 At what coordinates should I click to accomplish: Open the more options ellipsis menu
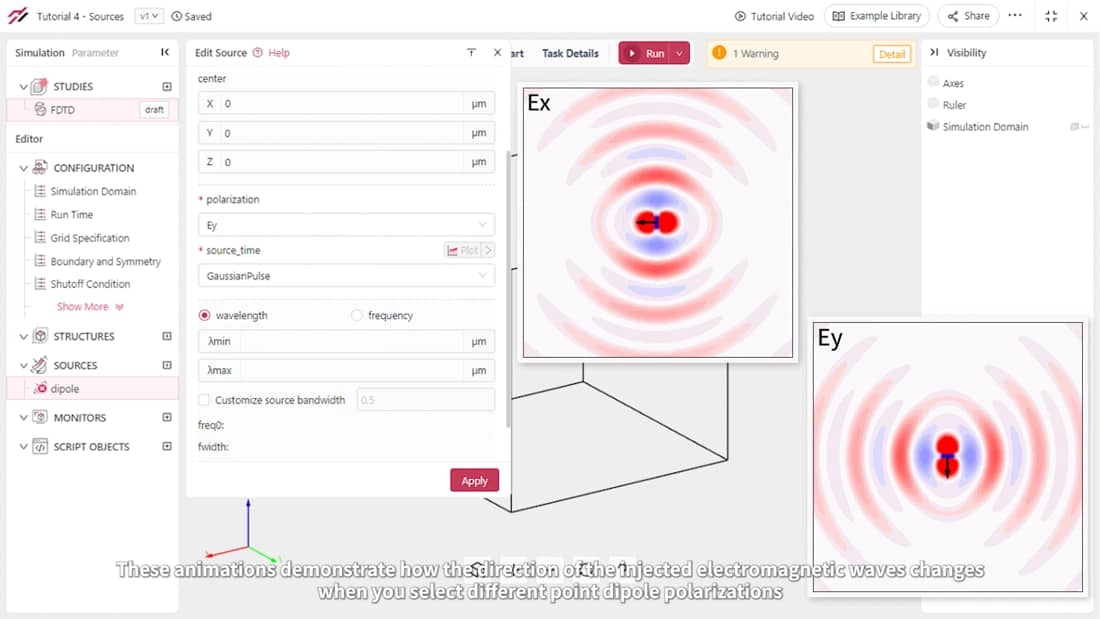[x=1015, y=16]
